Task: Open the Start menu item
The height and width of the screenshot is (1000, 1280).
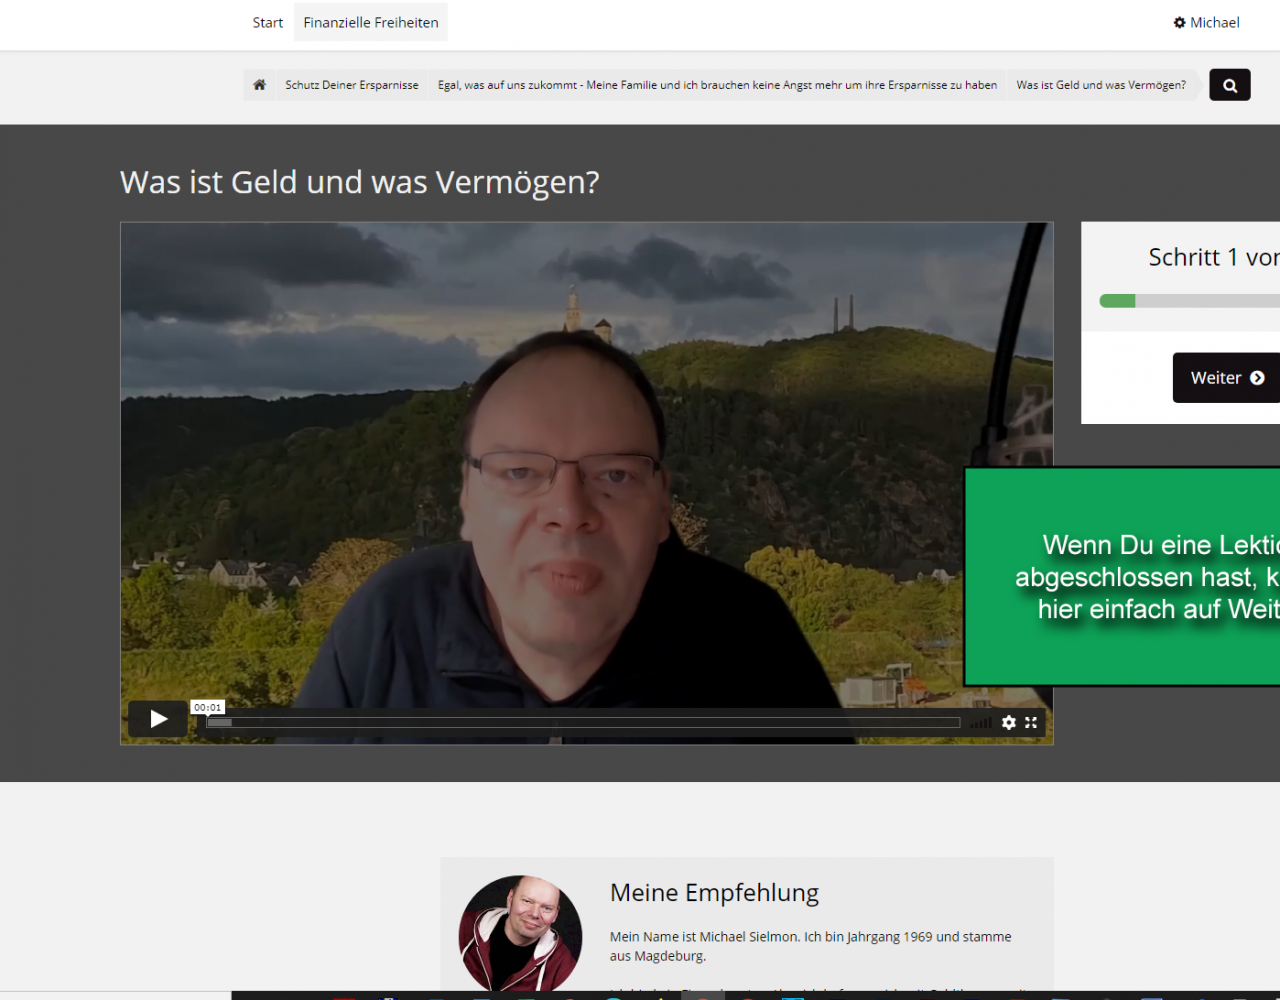Action: (267, 22)
